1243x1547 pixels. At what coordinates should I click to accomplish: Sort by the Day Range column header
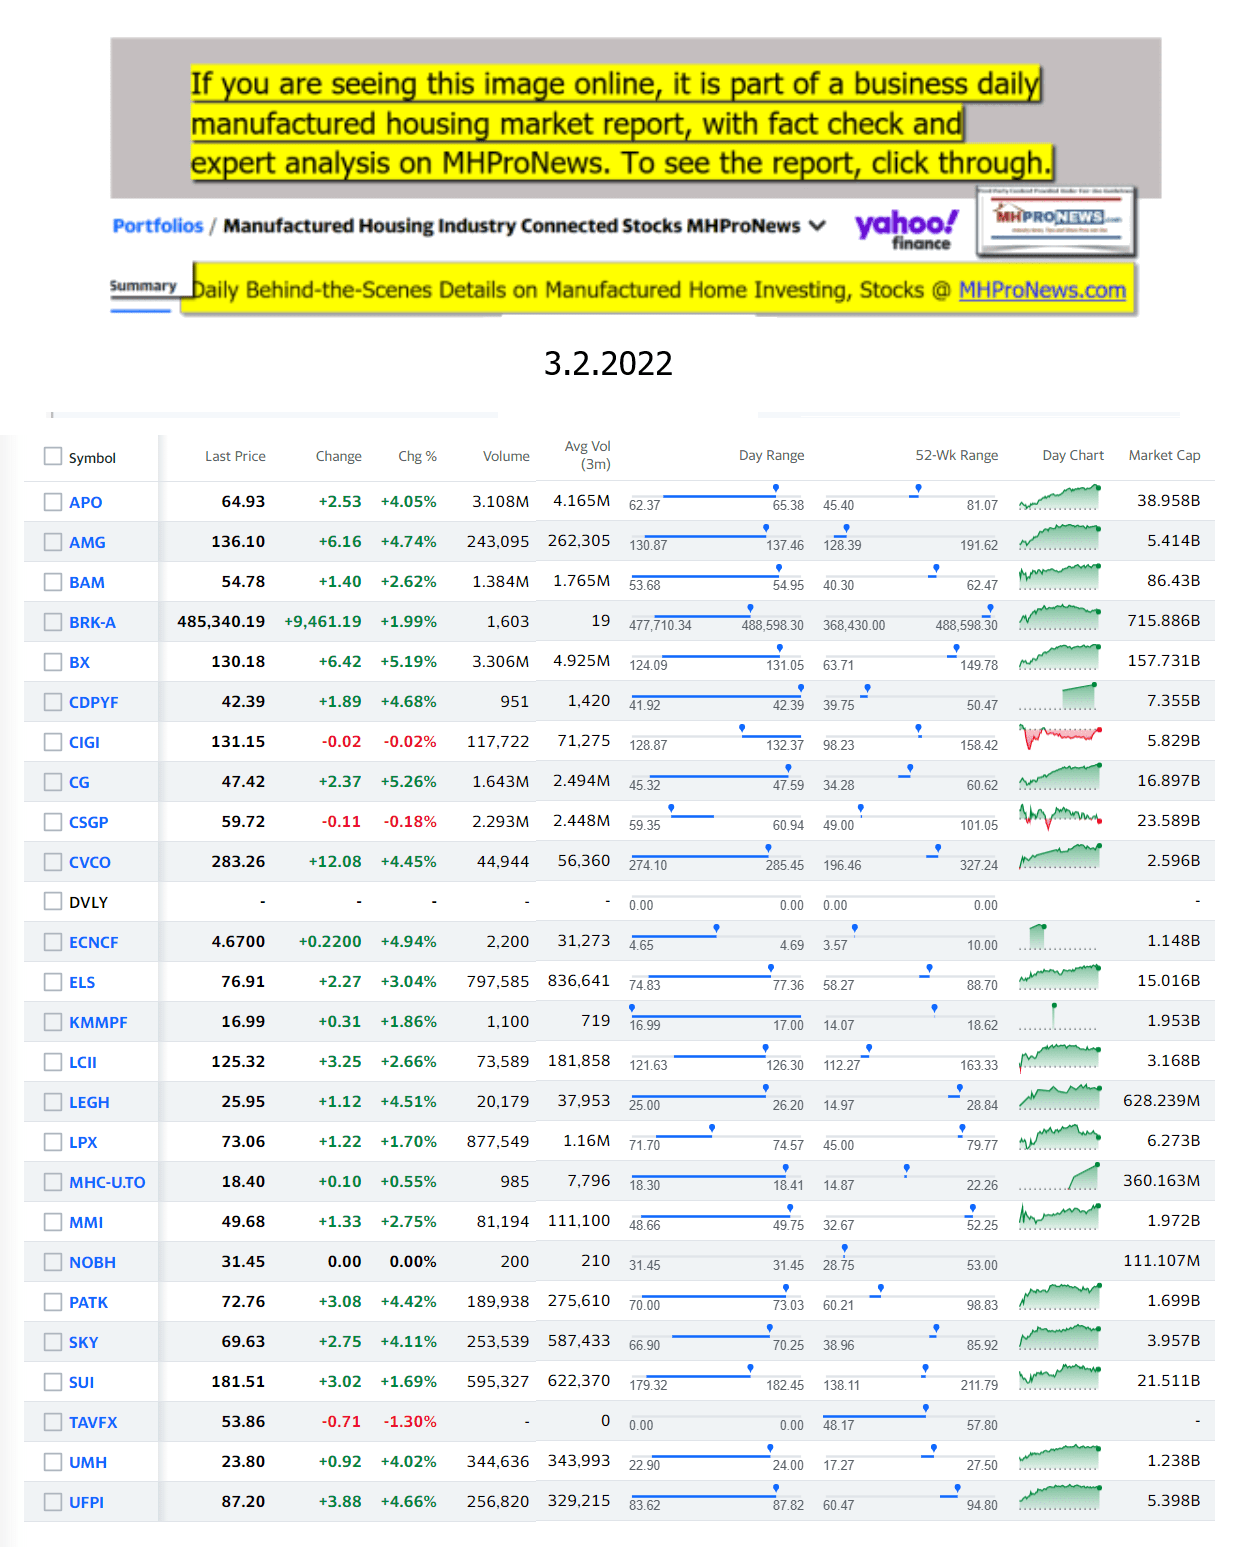pos(771,455)
